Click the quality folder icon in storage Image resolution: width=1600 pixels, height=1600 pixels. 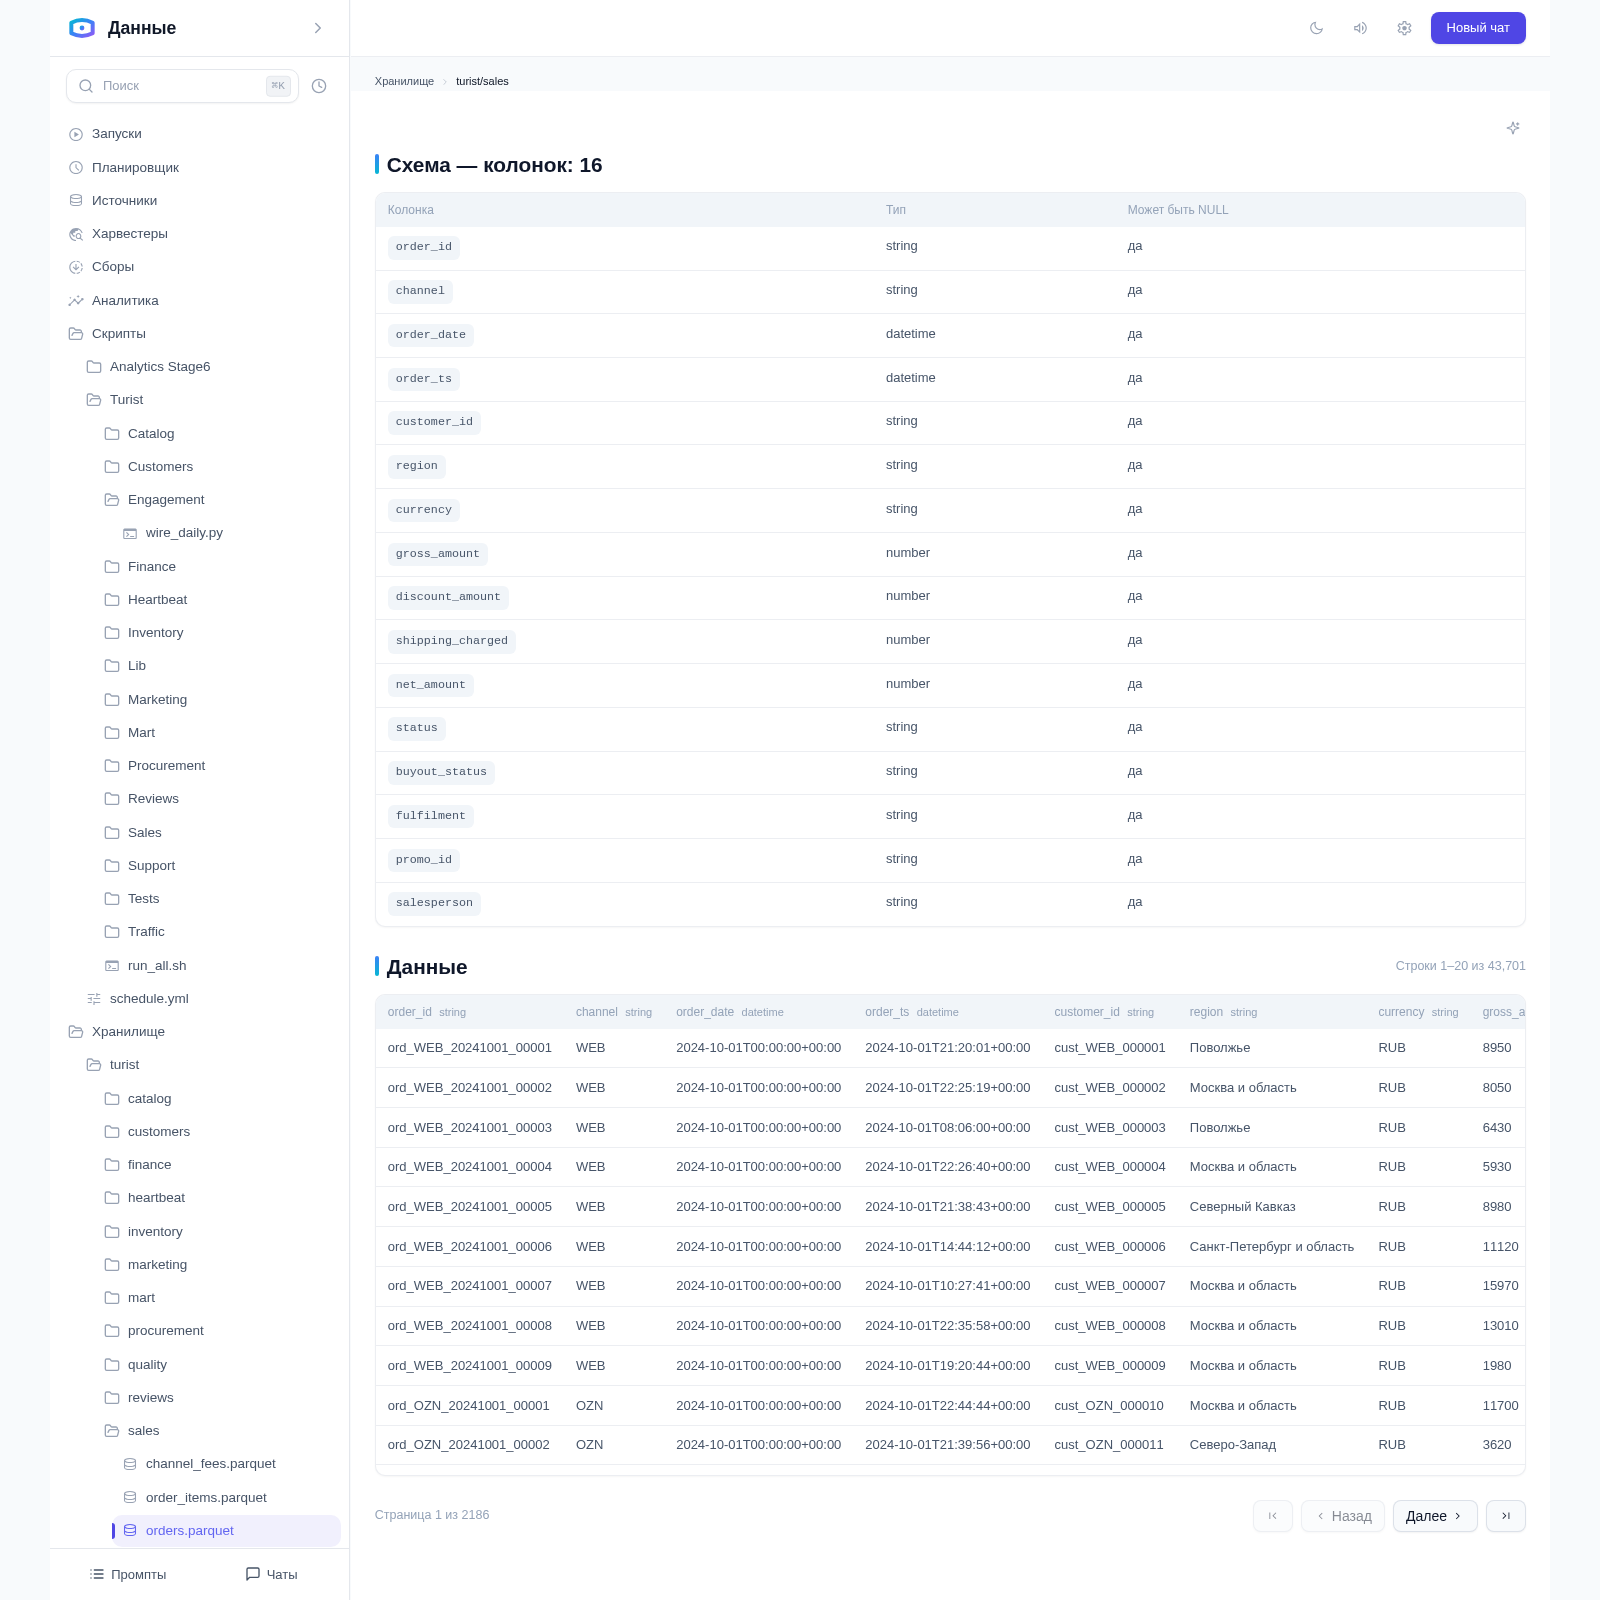point(112,1365)
